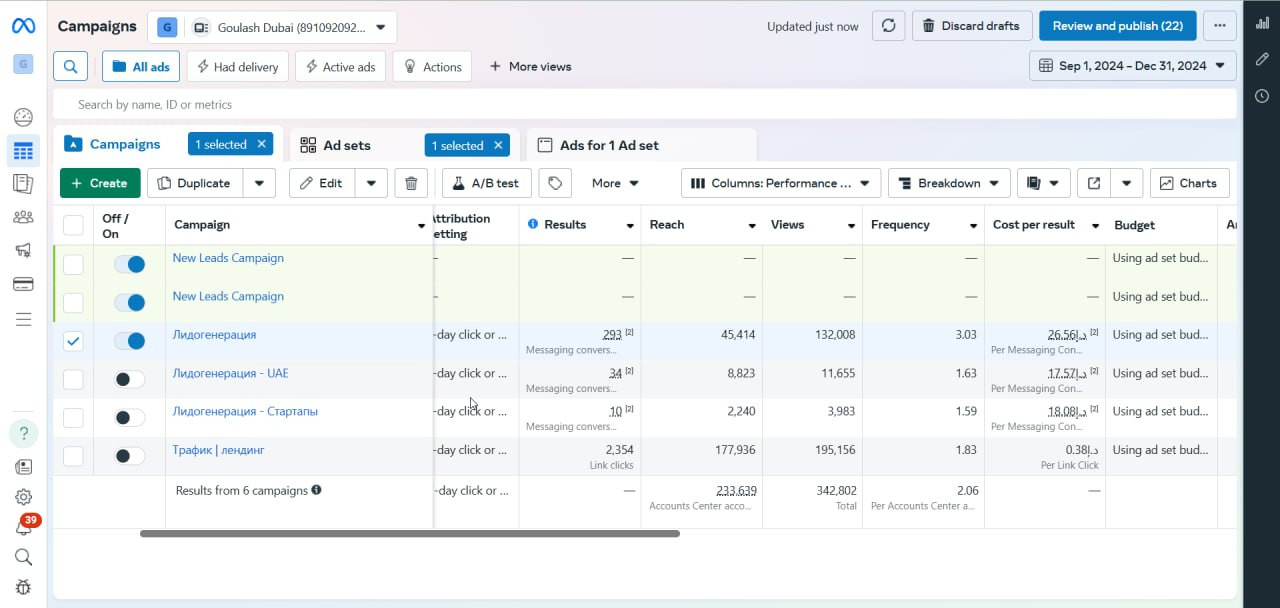The image size is (1280, 608).
Task: Open the Billing card icon in sidebar
Action: (x=23, y=284)
